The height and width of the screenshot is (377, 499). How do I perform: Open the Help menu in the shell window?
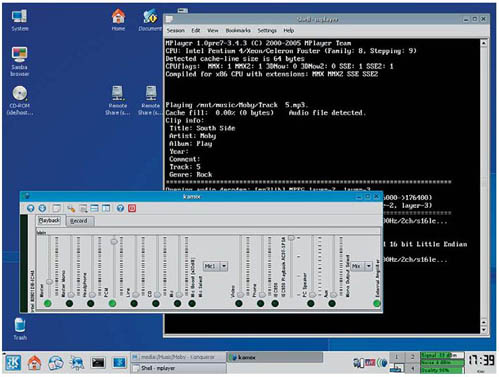point(289,30)
